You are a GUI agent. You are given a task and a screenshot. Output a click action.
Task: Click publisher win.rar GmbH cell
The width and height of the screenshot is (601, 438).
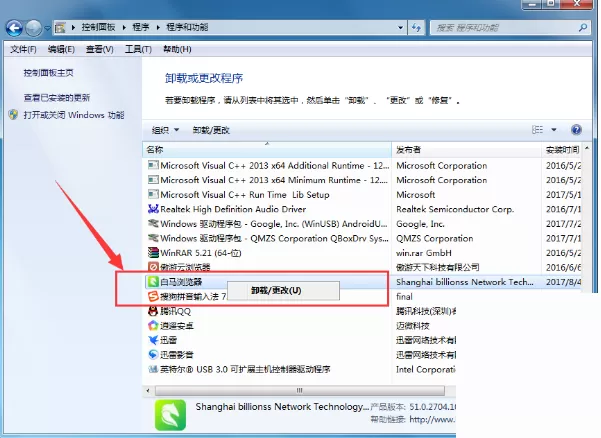pyautogui.click(x=424, y=253)
